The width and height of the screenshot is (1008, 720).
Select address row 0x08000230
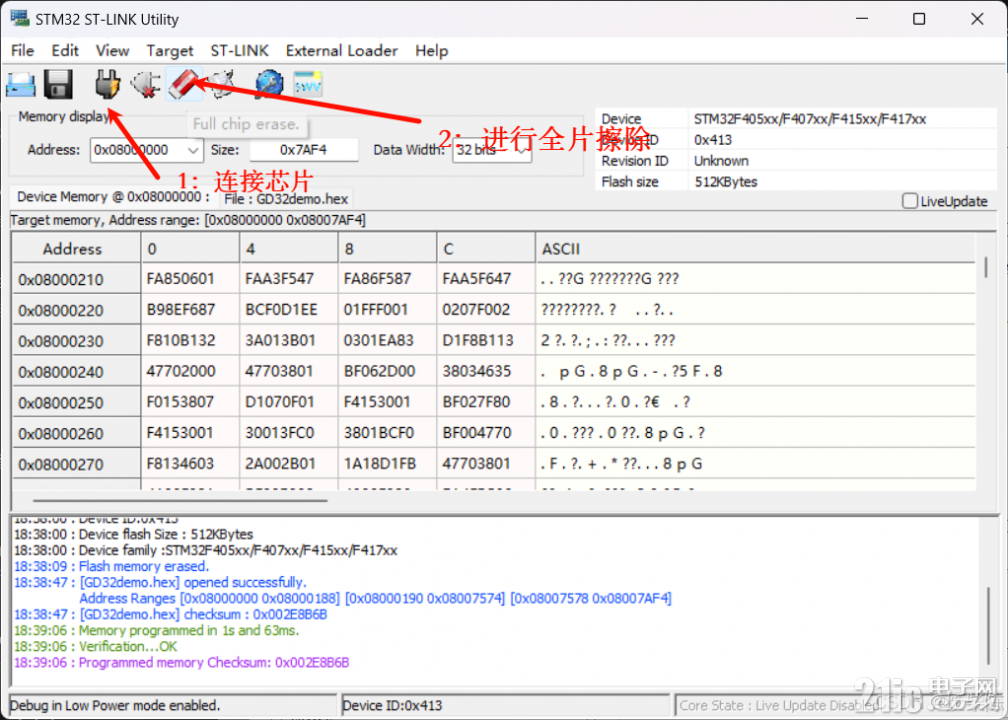pyautogui.click(x=76, y=341)
